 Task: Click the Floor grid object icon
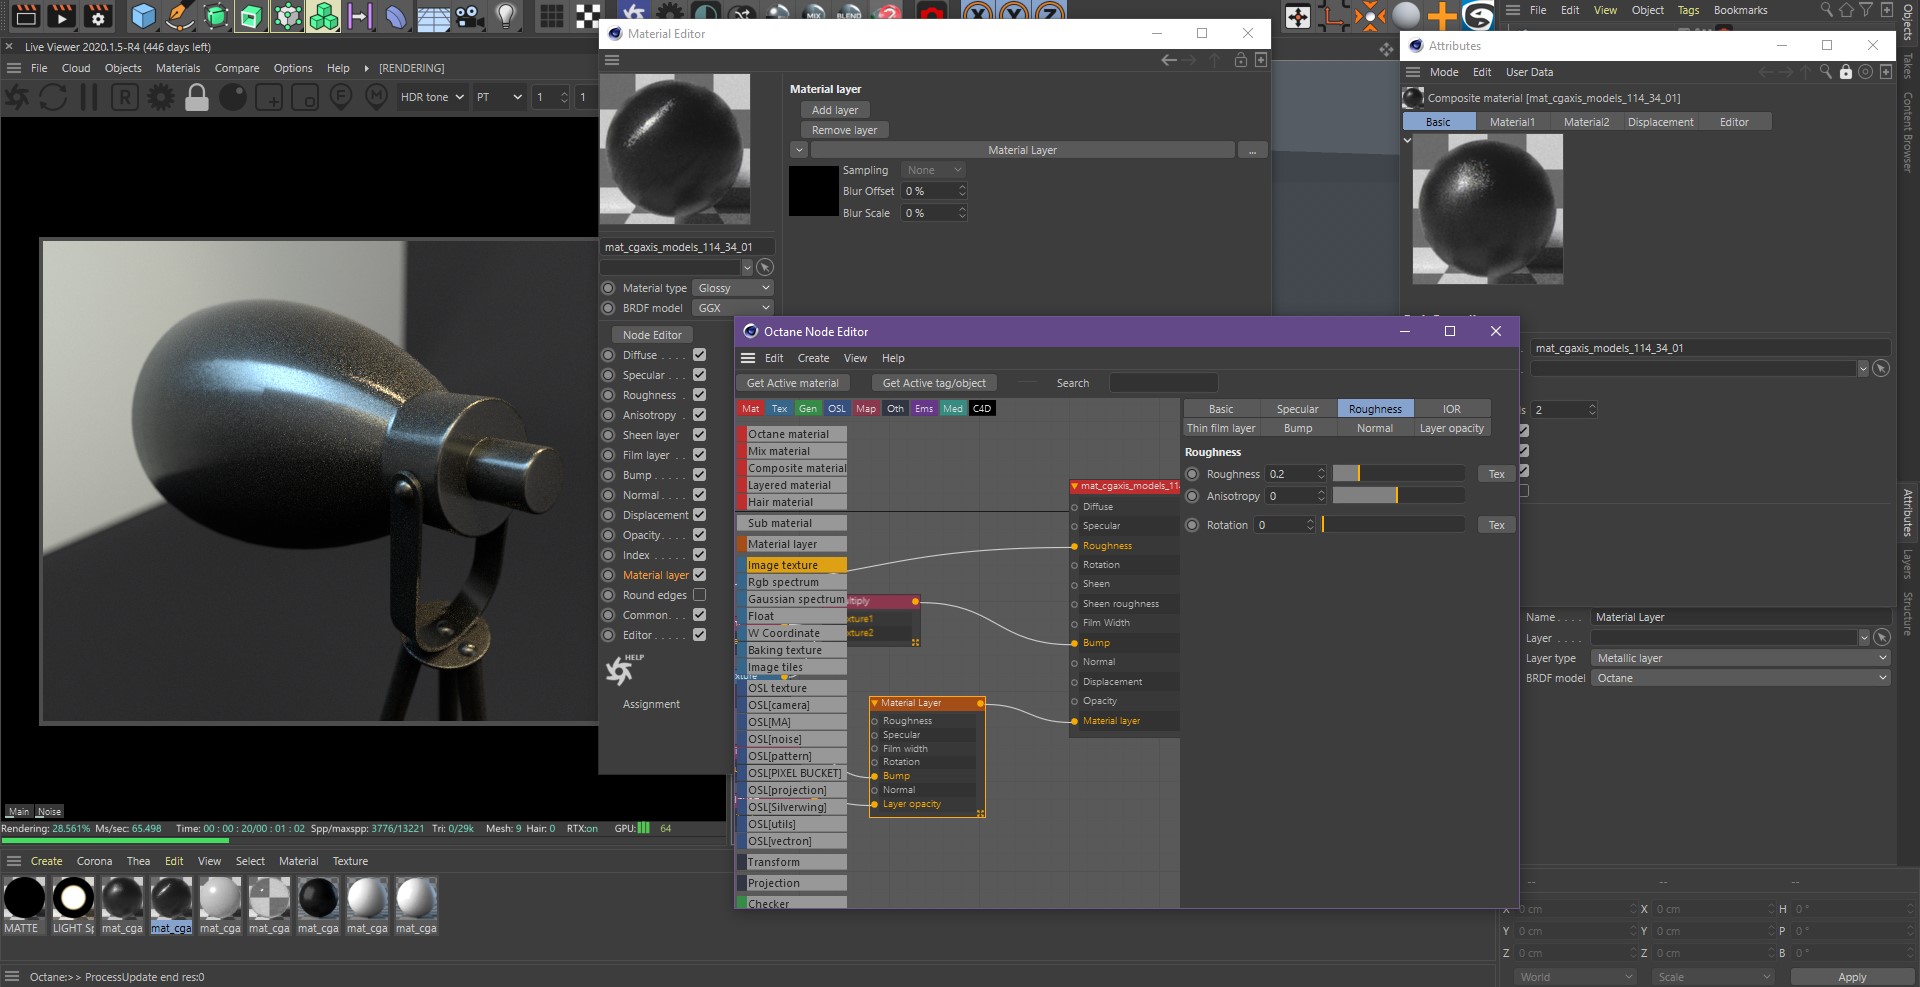pos(433,15)
